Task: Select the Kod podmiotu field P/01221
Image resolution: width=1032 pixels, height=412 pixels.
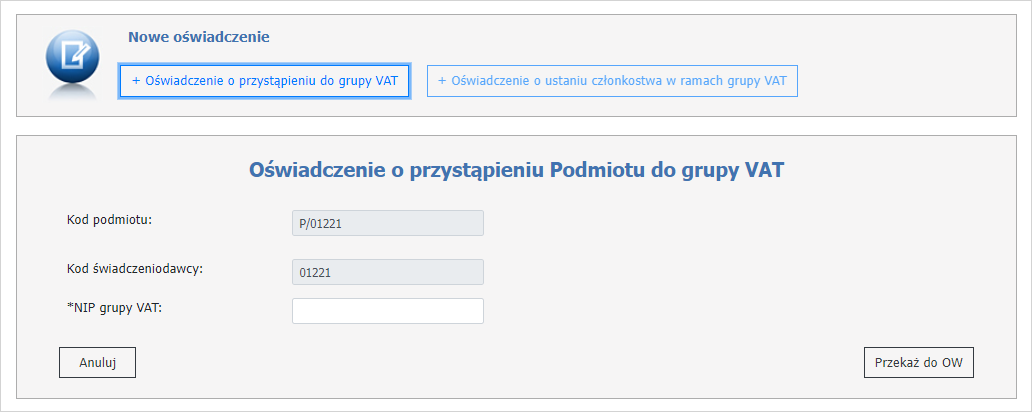Action: click(387, 223)
